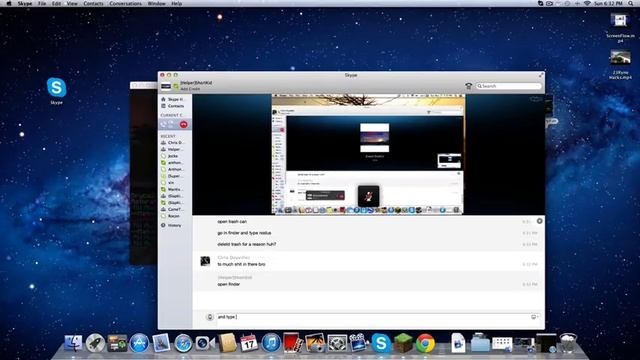The height and width of the screenshot is (360, 640).
Task: Open the Skype application menu
Action: point(24,3)
